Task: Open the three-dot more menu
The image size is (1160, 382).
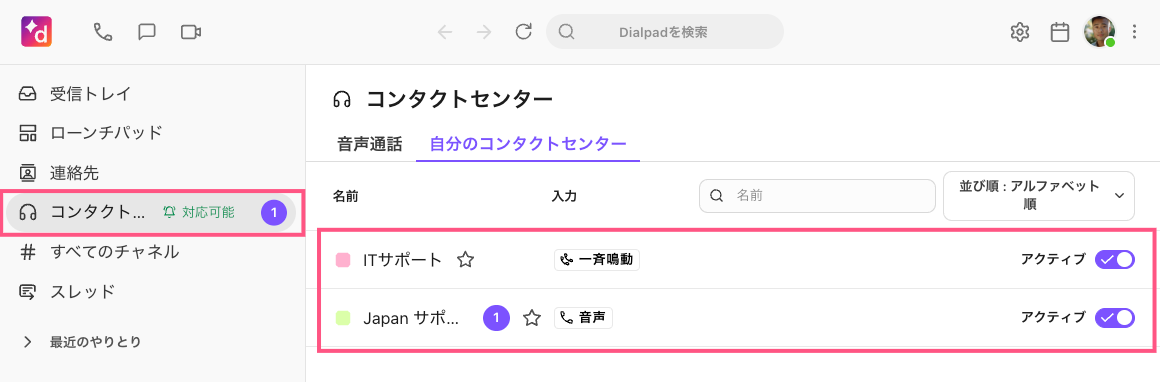Action: 1135,32
